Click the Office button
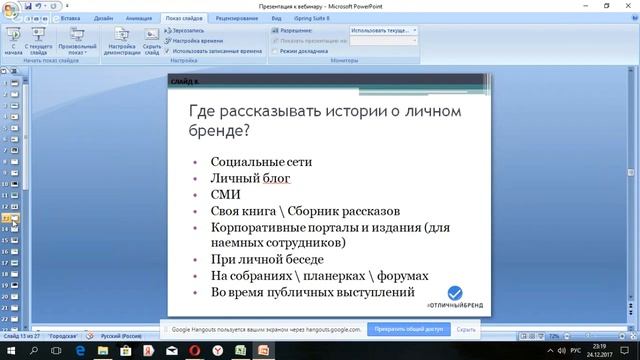Image resolution: width=640 pixels, height=360 pixels. tap(10, 10)
